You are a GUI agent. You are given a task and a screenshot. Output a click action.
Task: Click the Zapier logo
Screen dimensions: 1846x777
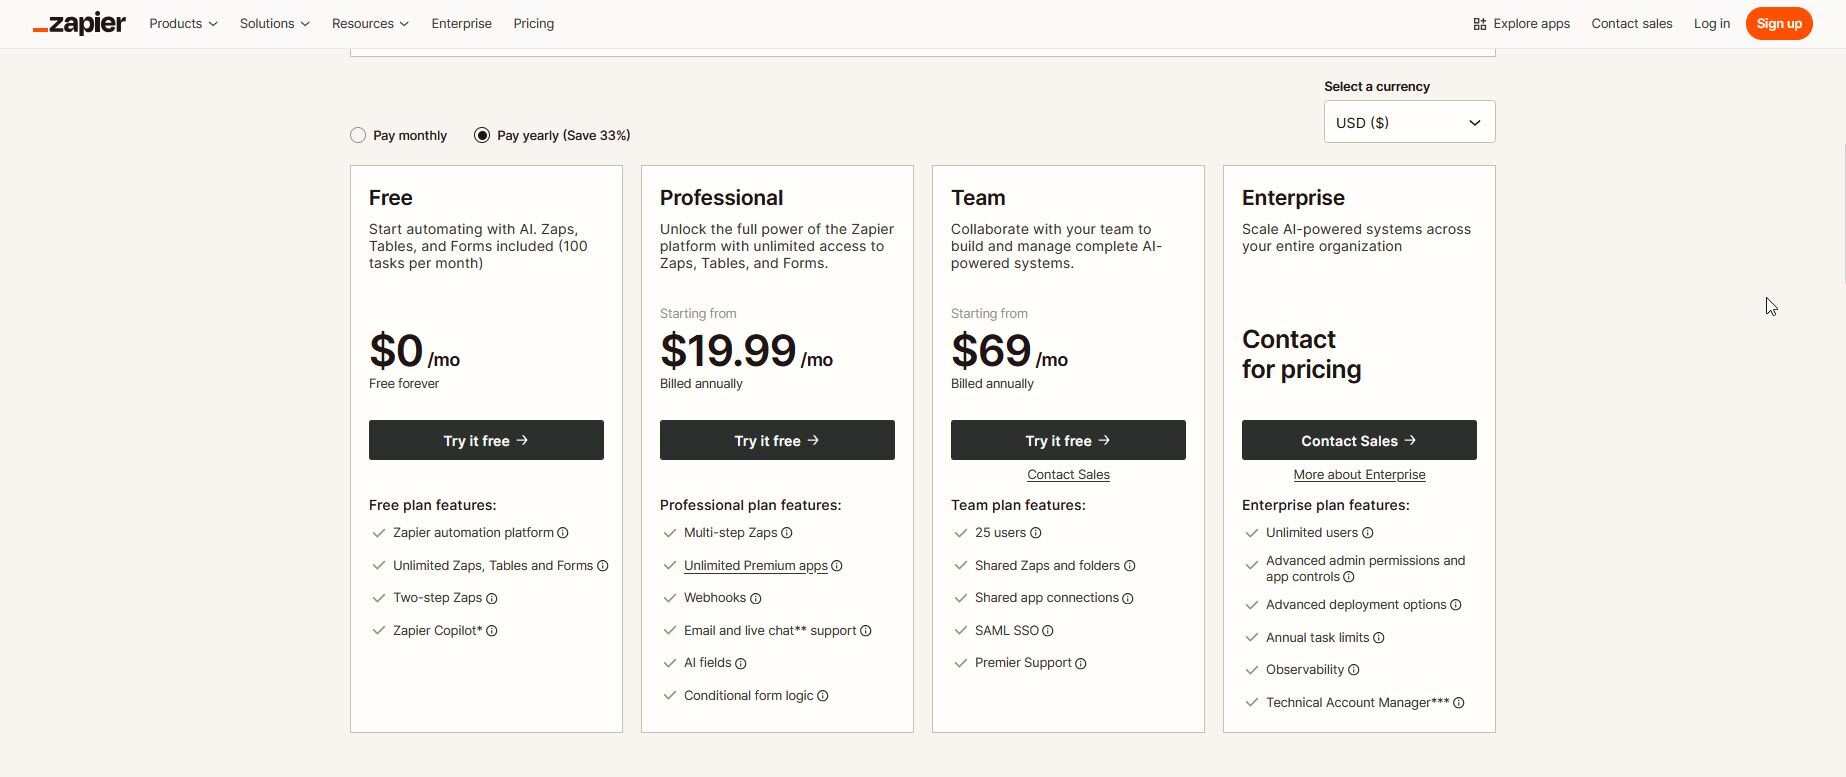[x=79, y=23]
